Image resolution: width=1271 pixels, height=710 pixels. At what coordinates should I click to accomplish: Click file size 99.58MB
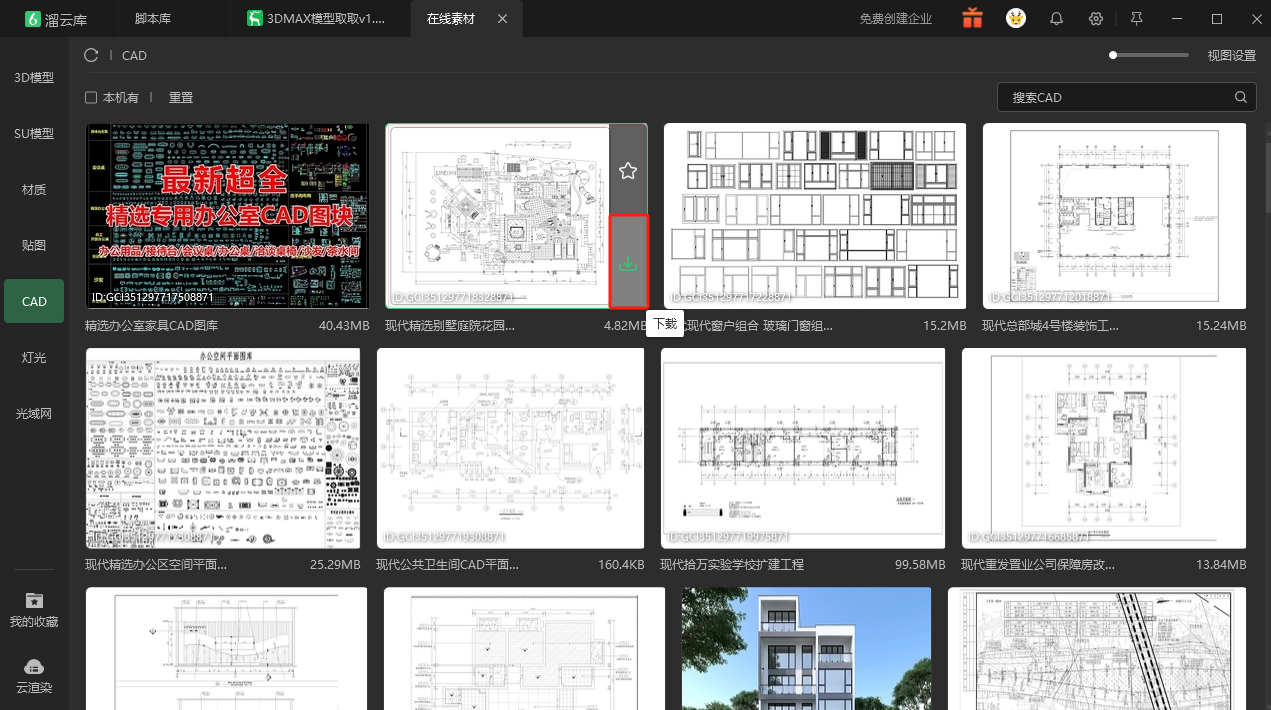(920, 565)
